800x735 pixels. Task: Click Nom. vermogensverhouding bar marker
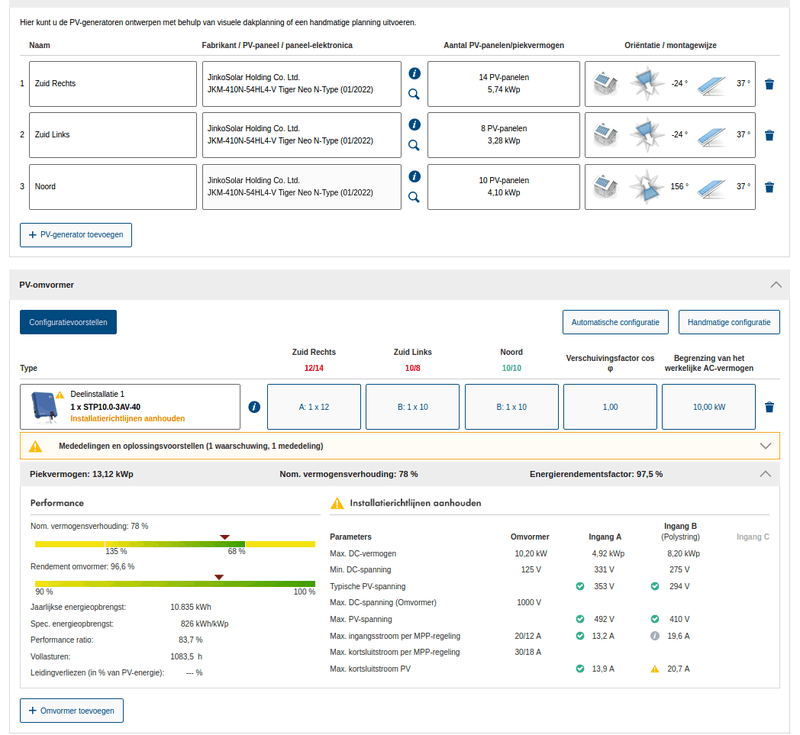point(224,537)
